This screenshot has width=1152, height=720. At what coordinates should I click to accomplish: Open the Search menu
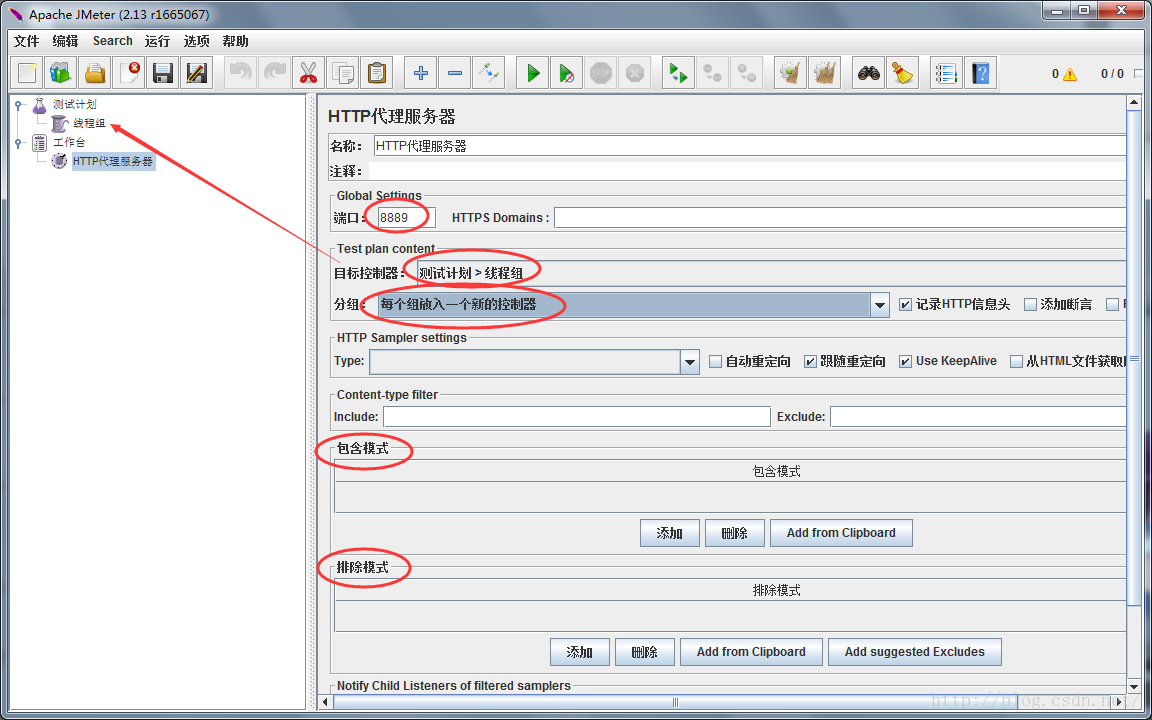(x=112, y=41)
